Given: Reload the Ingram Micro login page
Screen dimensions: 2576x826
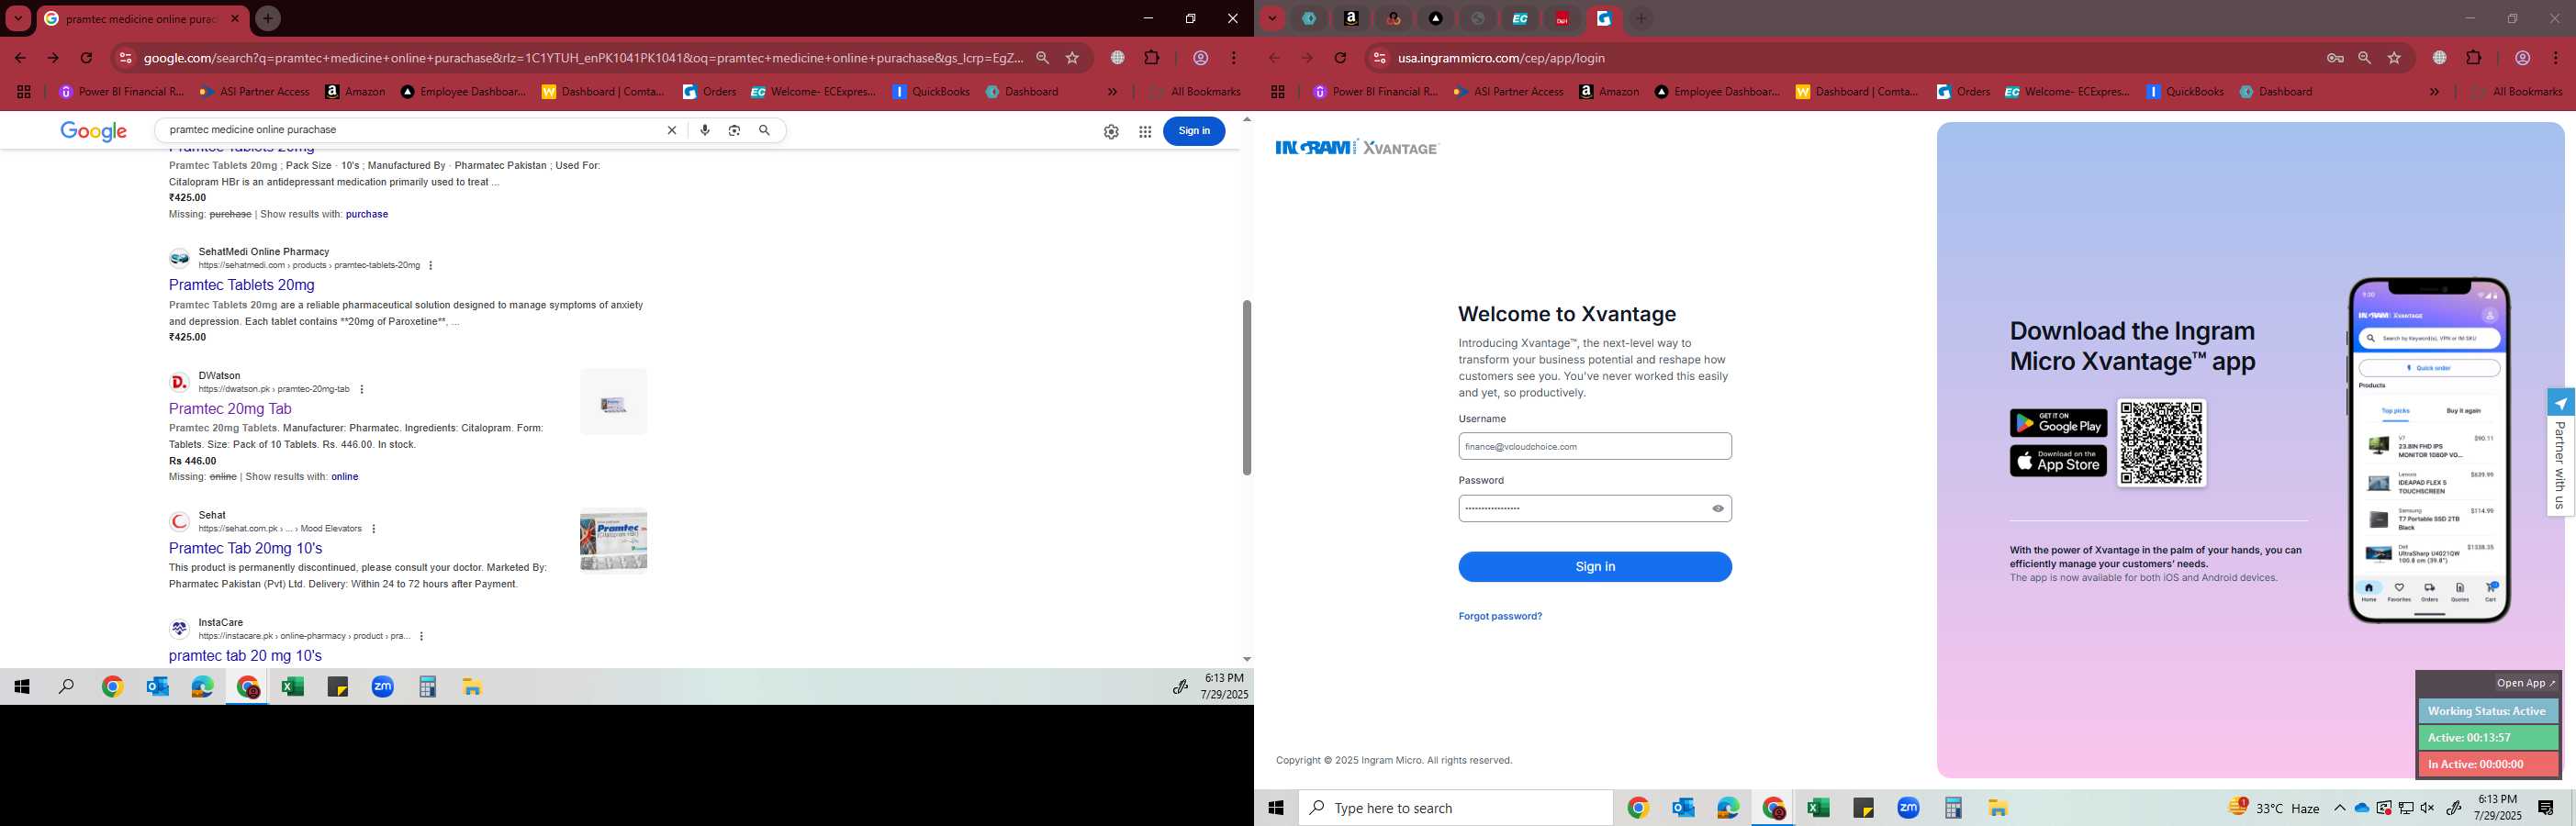Looking at the screenshot, I should (x=1341, y=58).
